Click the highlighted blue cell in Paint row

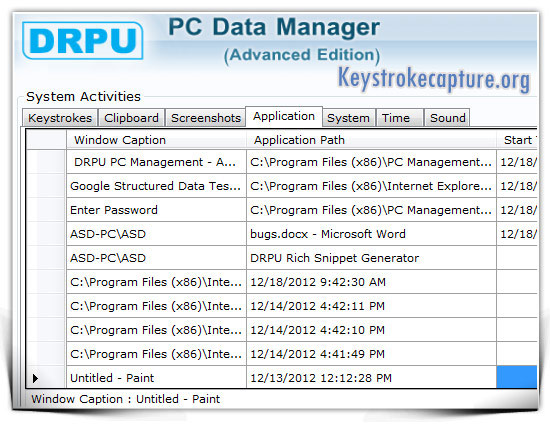coord(517,377)
